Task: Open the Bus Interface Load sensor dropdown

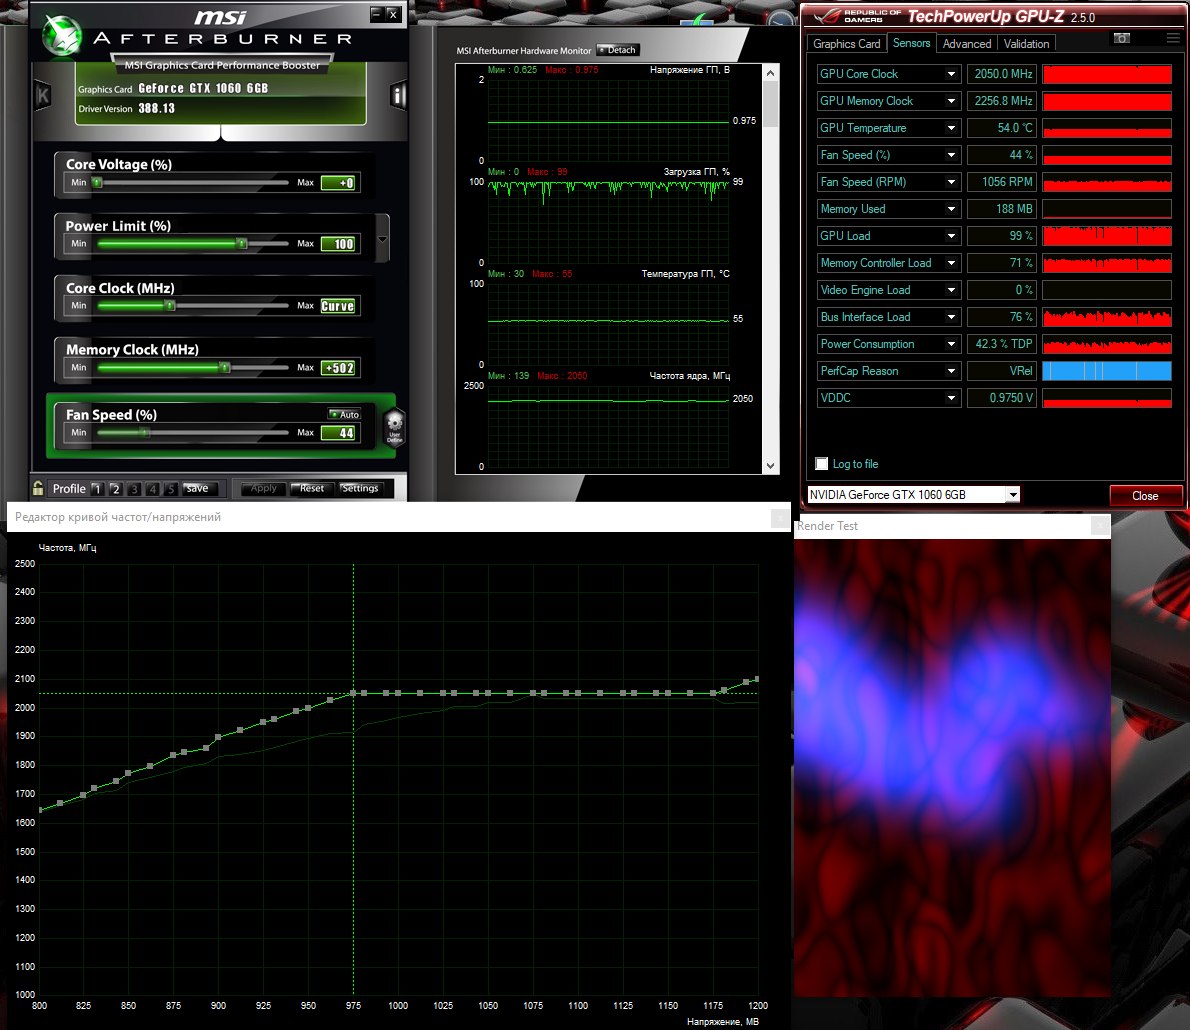Action: [x=951, y=317]
